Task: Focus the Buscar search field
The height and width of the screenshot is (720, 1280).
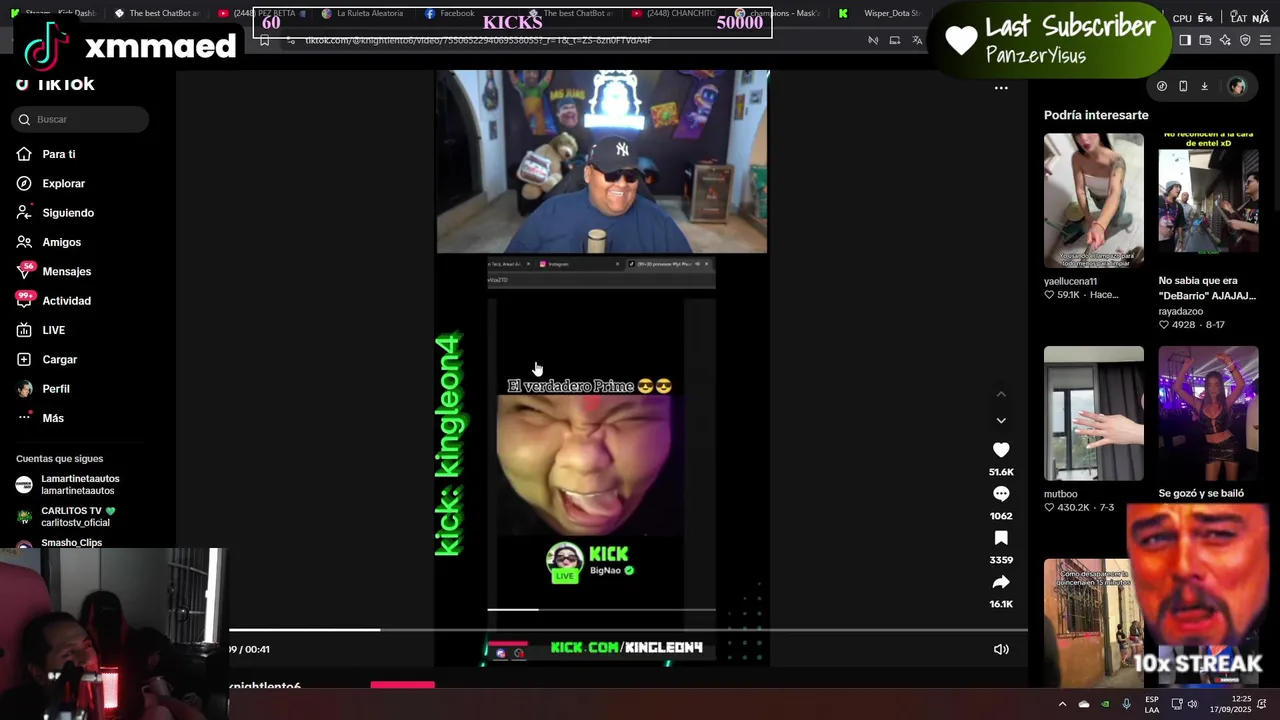Action: coord(81,119)
